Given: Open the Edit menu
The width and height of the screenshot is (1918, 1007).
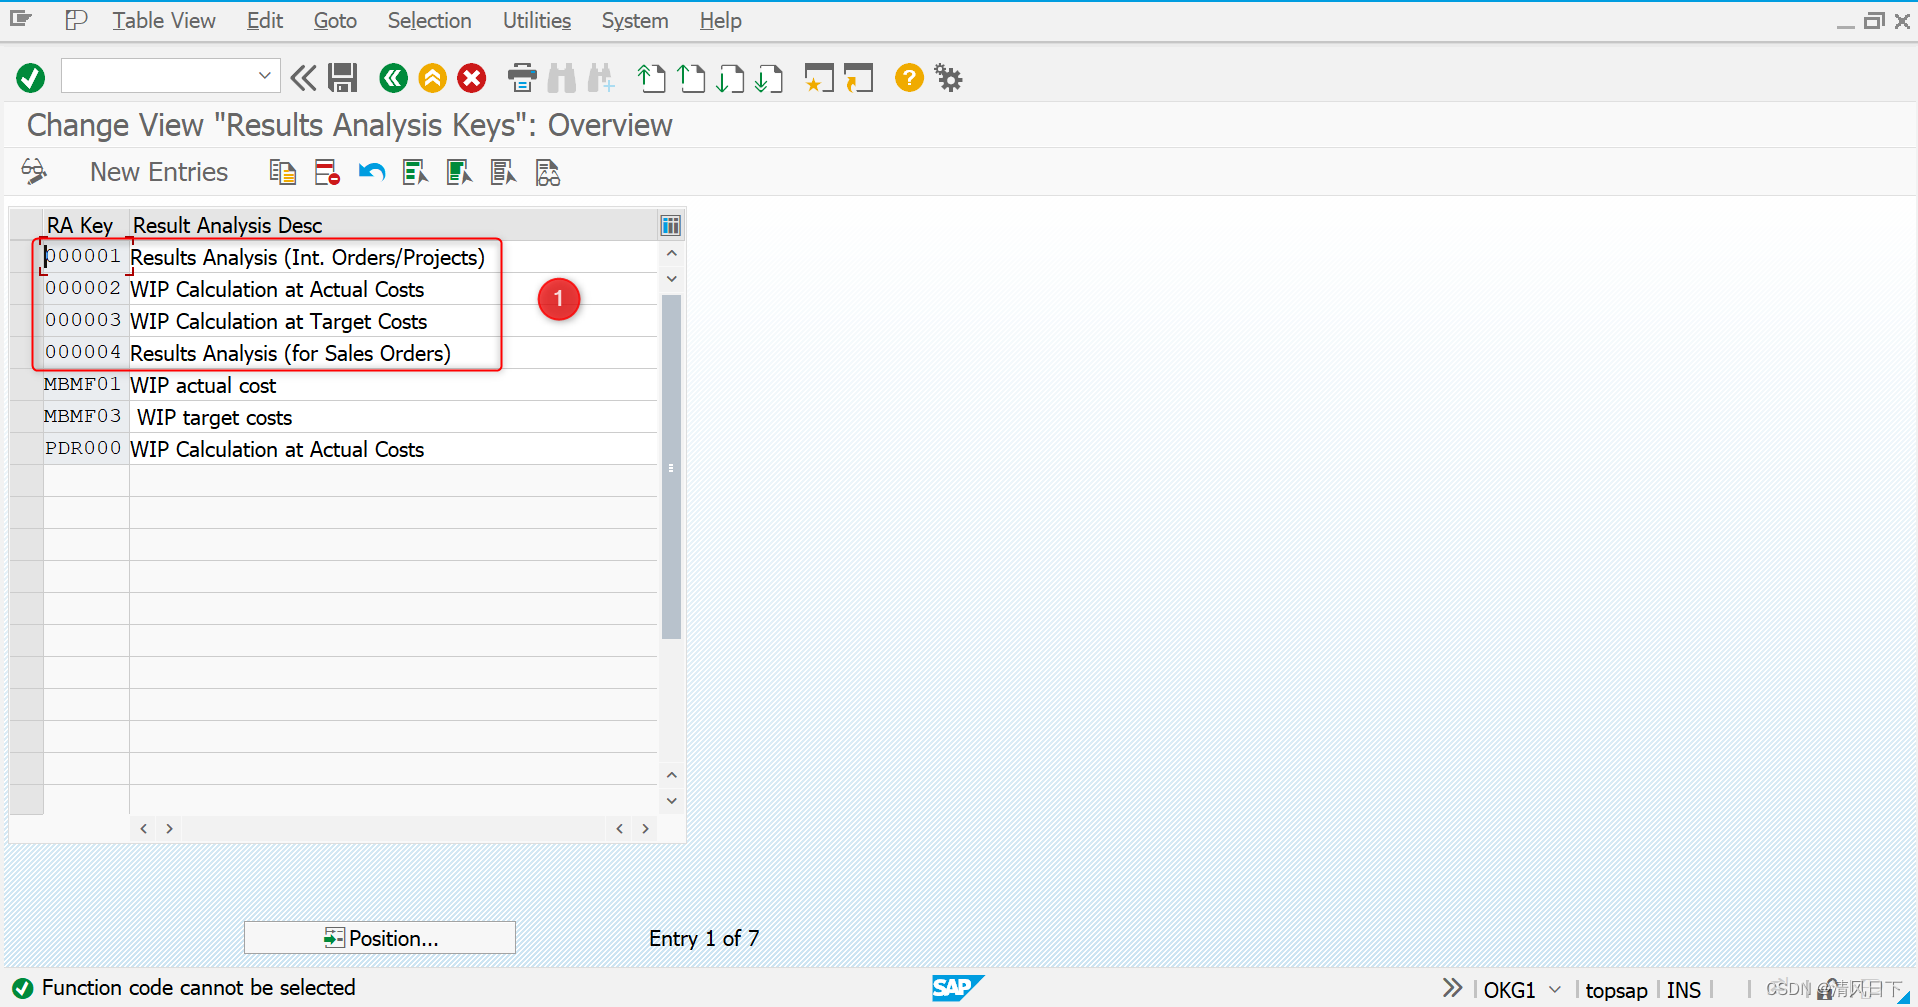Looking at the screenshot, I should tap(265, 20).
